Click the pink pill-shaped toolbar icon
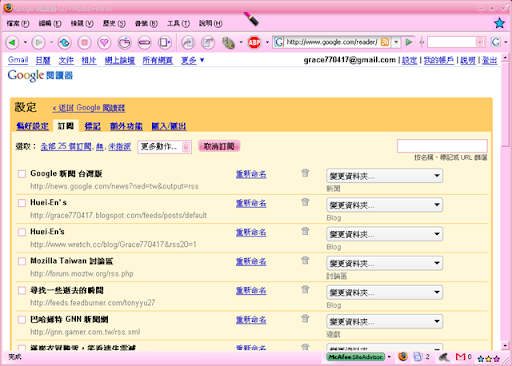The height and width of the screenshot is (366, 512). 144,42
